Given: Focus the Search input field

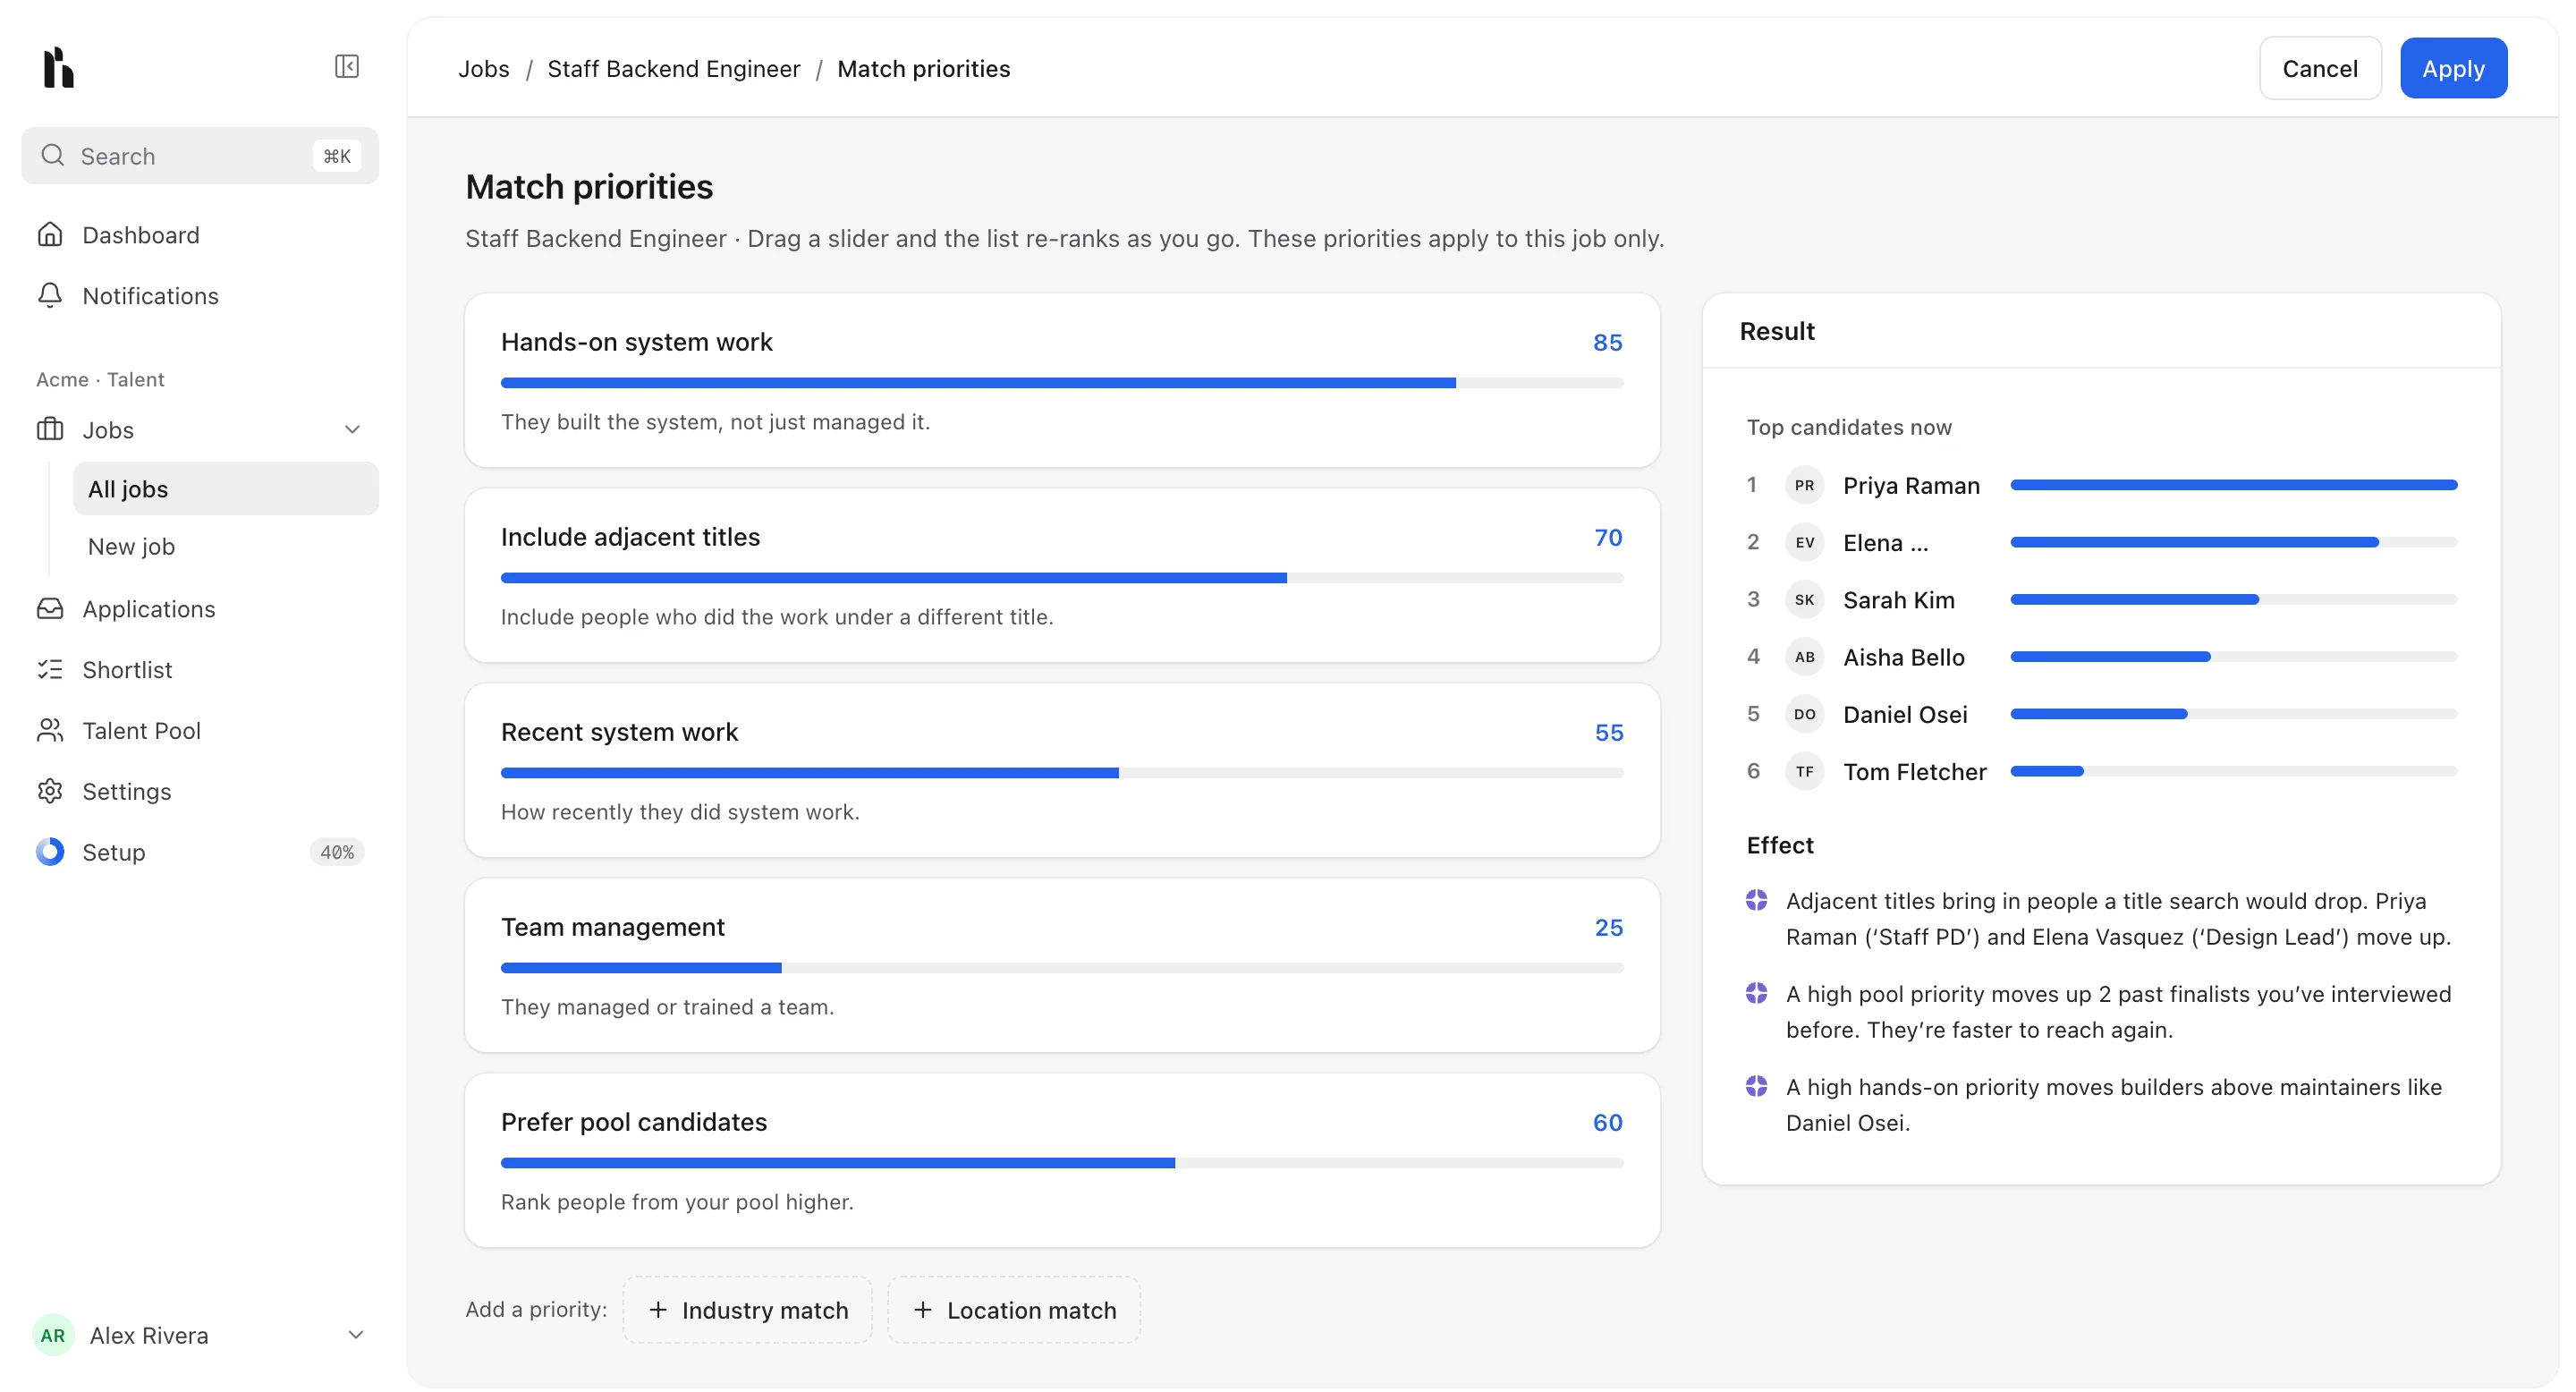Looking at the screenshot, I should 200,156.
